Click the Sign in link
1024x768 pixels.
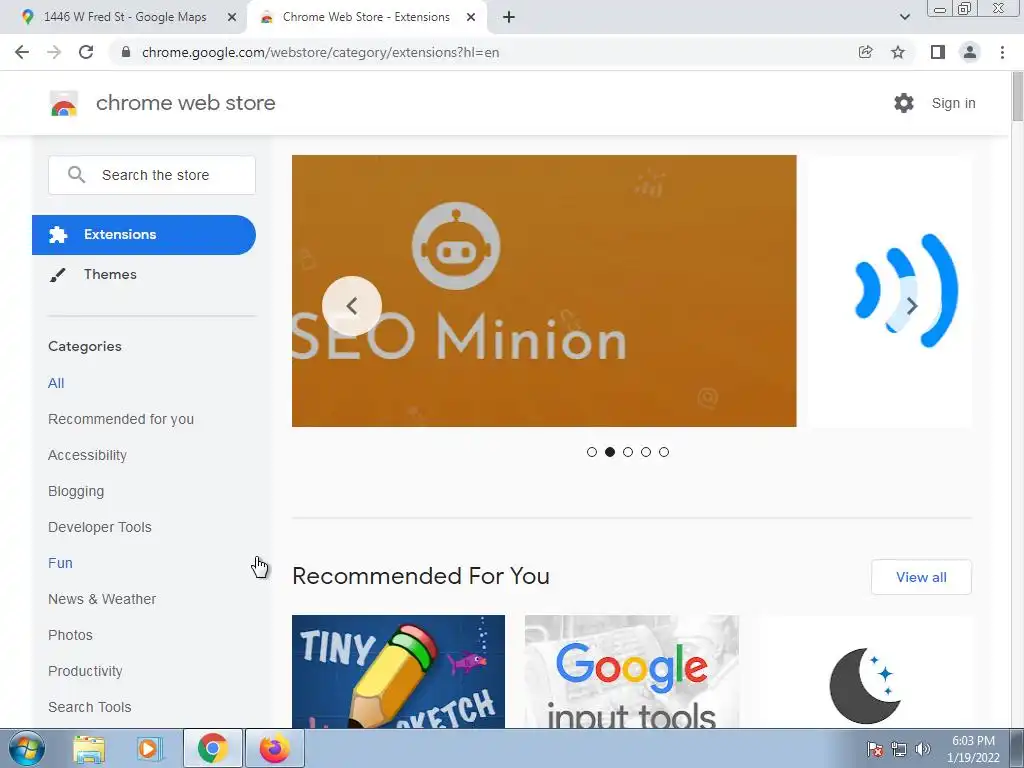click(953, 103)
